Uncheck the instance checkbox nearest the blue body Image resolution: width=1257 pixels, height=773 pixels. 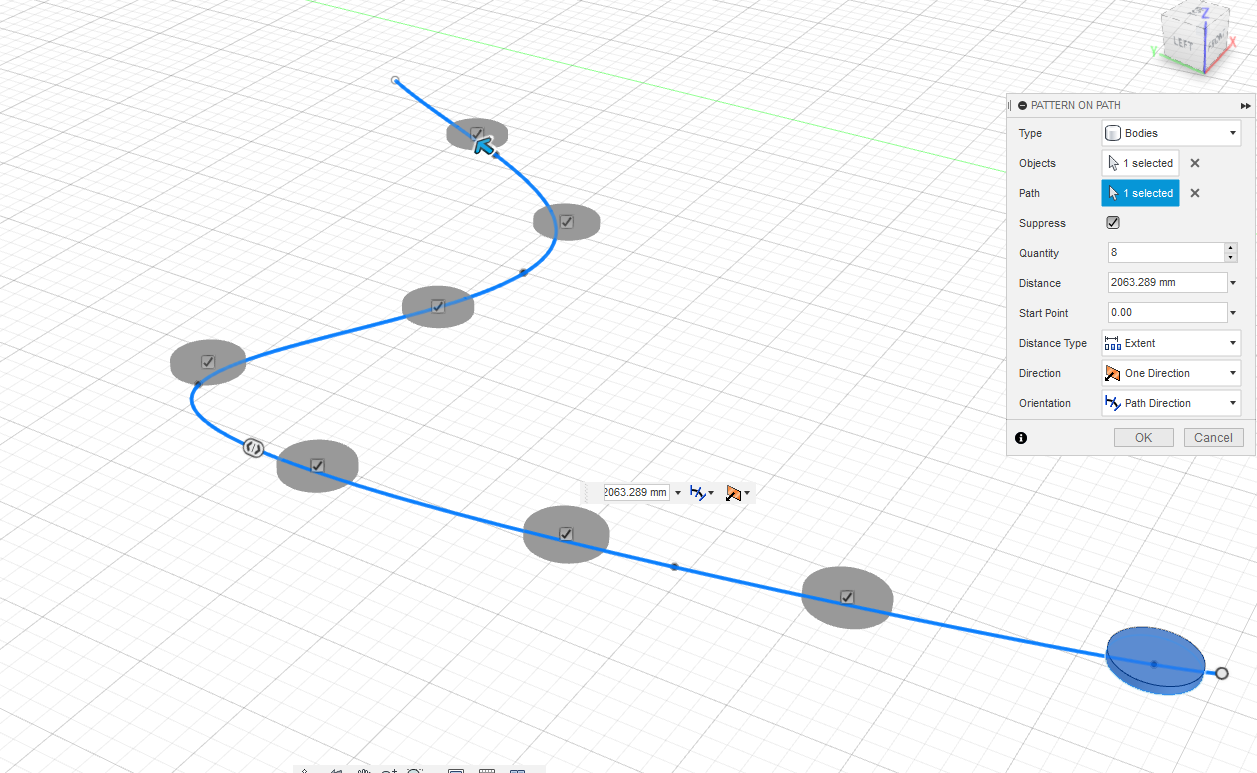tap(847, 597)
